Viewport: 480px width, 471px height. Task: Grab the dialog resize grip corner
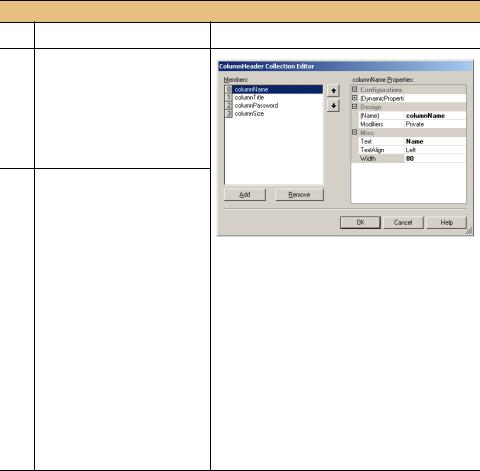coord(469,231)
